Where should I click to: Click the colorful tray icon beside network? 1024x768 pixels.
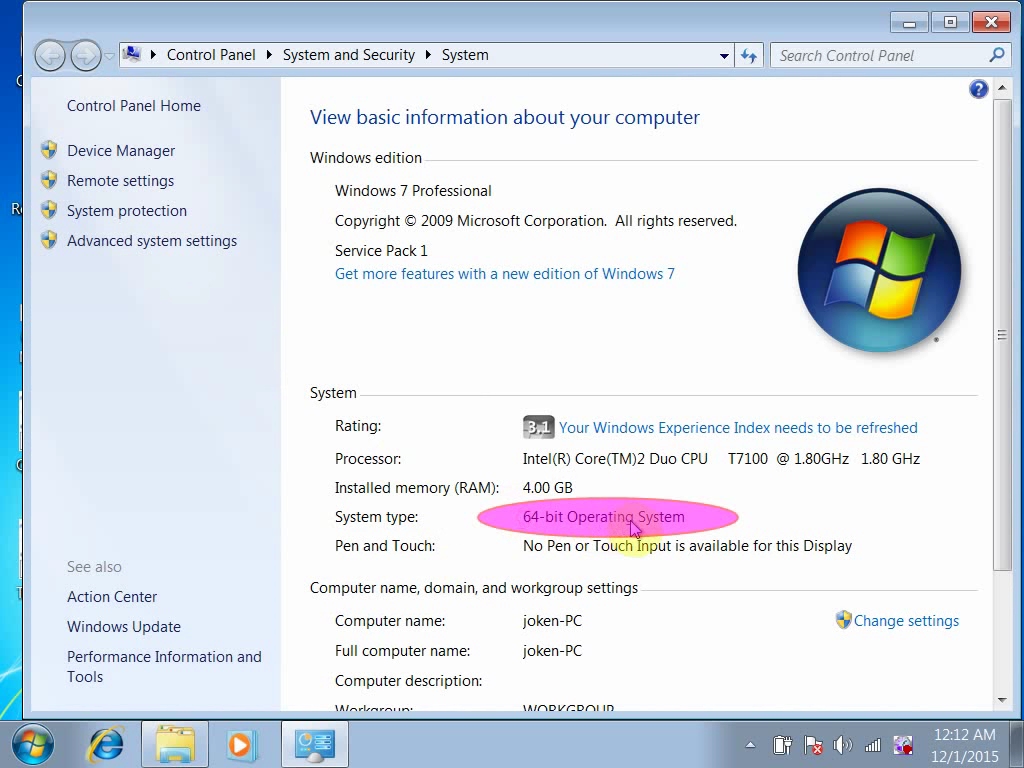[903, 744]
